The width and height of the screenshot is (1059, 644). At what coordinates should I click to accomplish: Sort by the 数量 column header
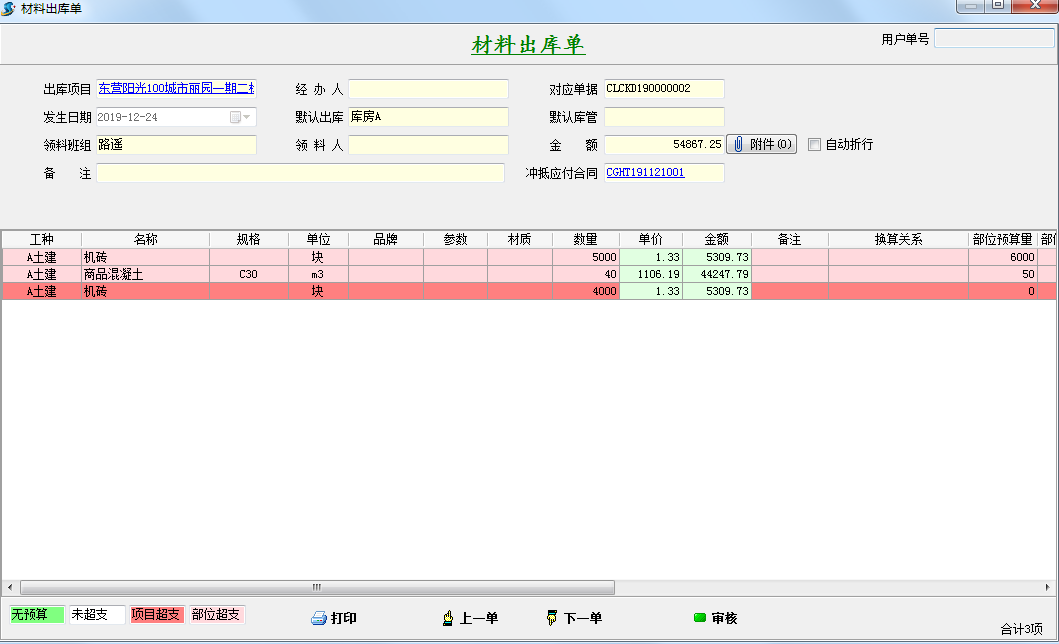point(585,240)
